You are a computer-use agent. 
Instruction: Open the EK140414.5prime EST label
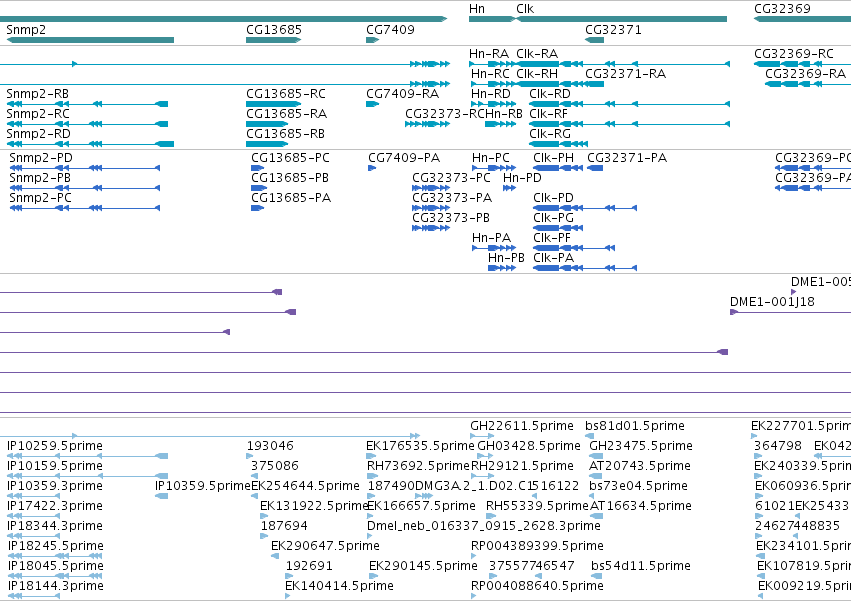click(x=339, y=587)
